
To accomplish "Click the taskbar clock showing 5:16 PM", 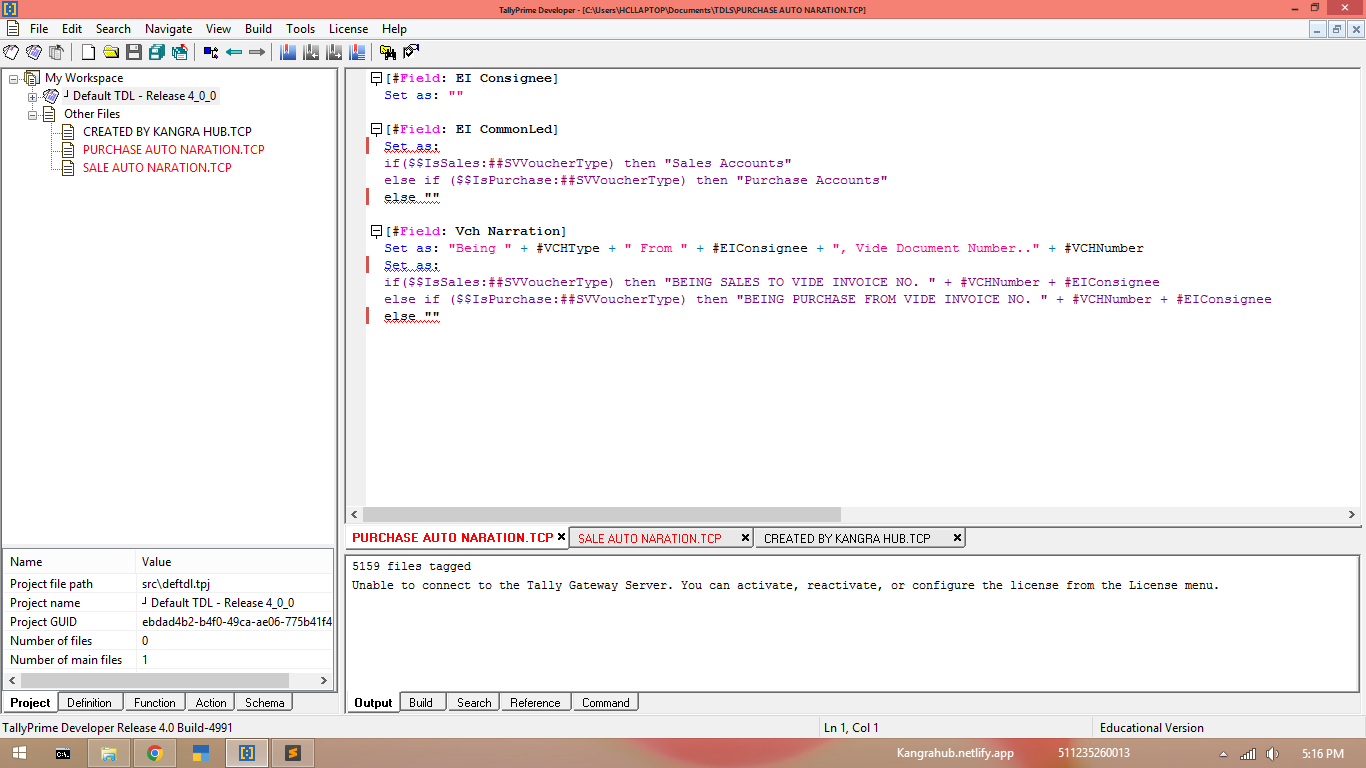I will pyautogui.click(x=1323, y=753).
